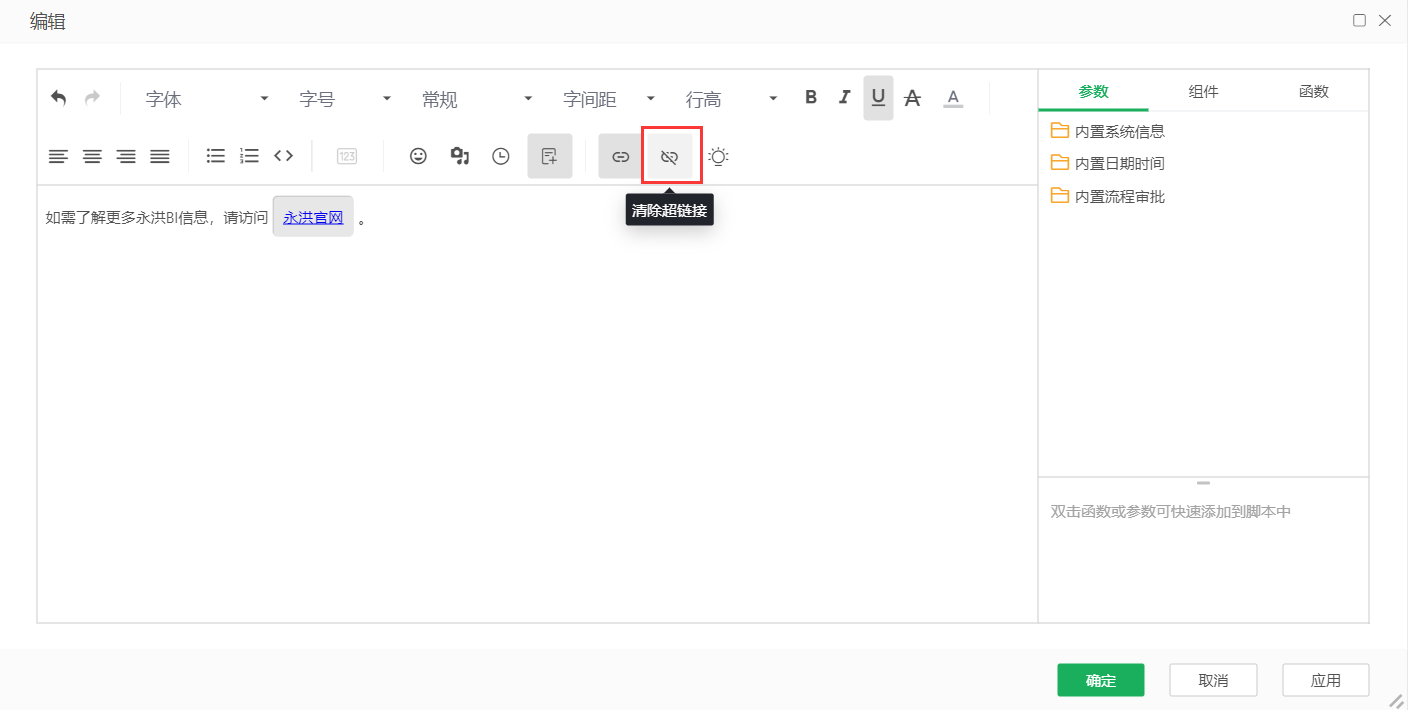This screenshot has height=710, width=1408.
Task: Switch to the 组件 tab
Action: pos(1203,90)
